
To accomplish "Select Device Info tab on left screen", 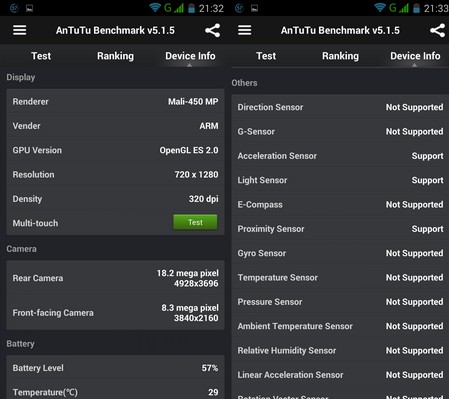I will pos(190,56).
